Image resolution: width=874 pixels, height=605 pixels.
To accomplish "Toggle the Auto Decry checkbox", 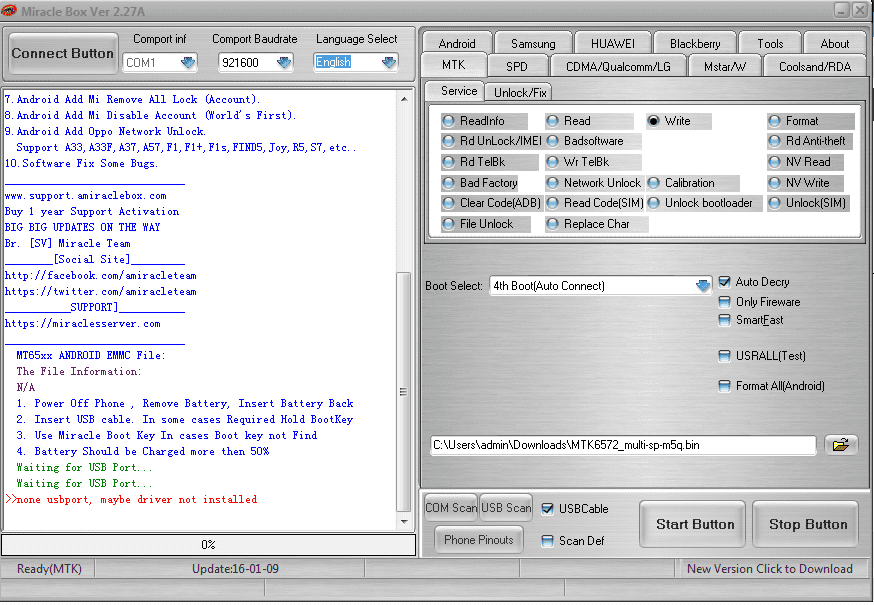I will tap(725, 282).
